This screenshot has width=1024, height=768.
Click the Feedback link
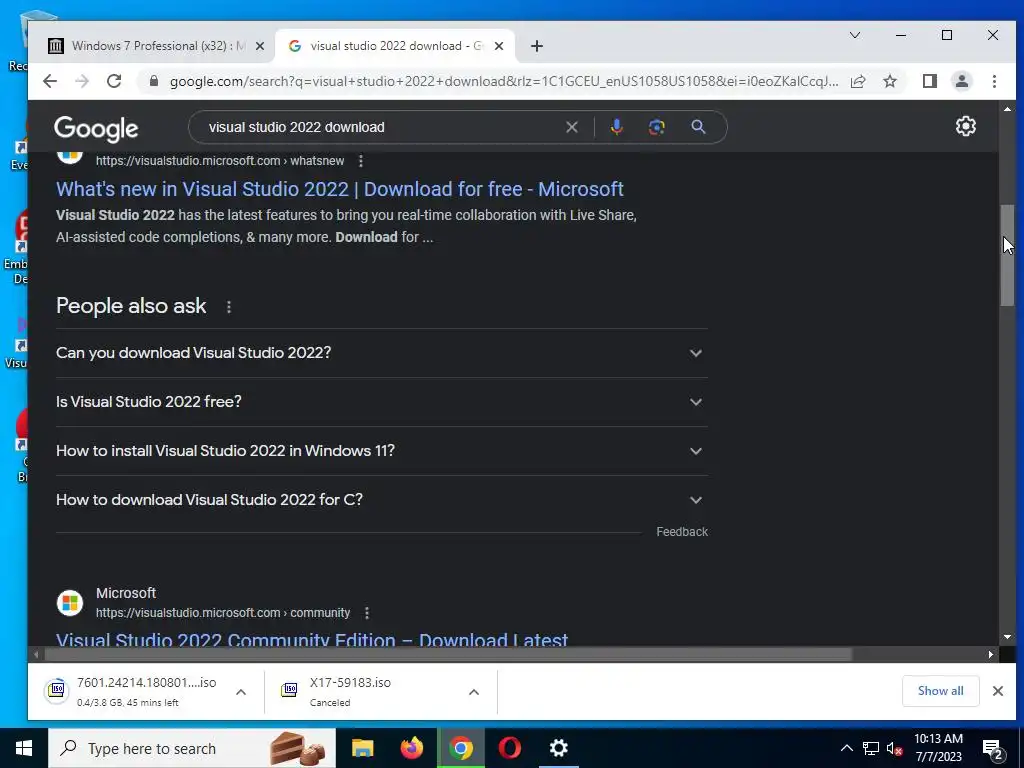[x=682, y=532]
